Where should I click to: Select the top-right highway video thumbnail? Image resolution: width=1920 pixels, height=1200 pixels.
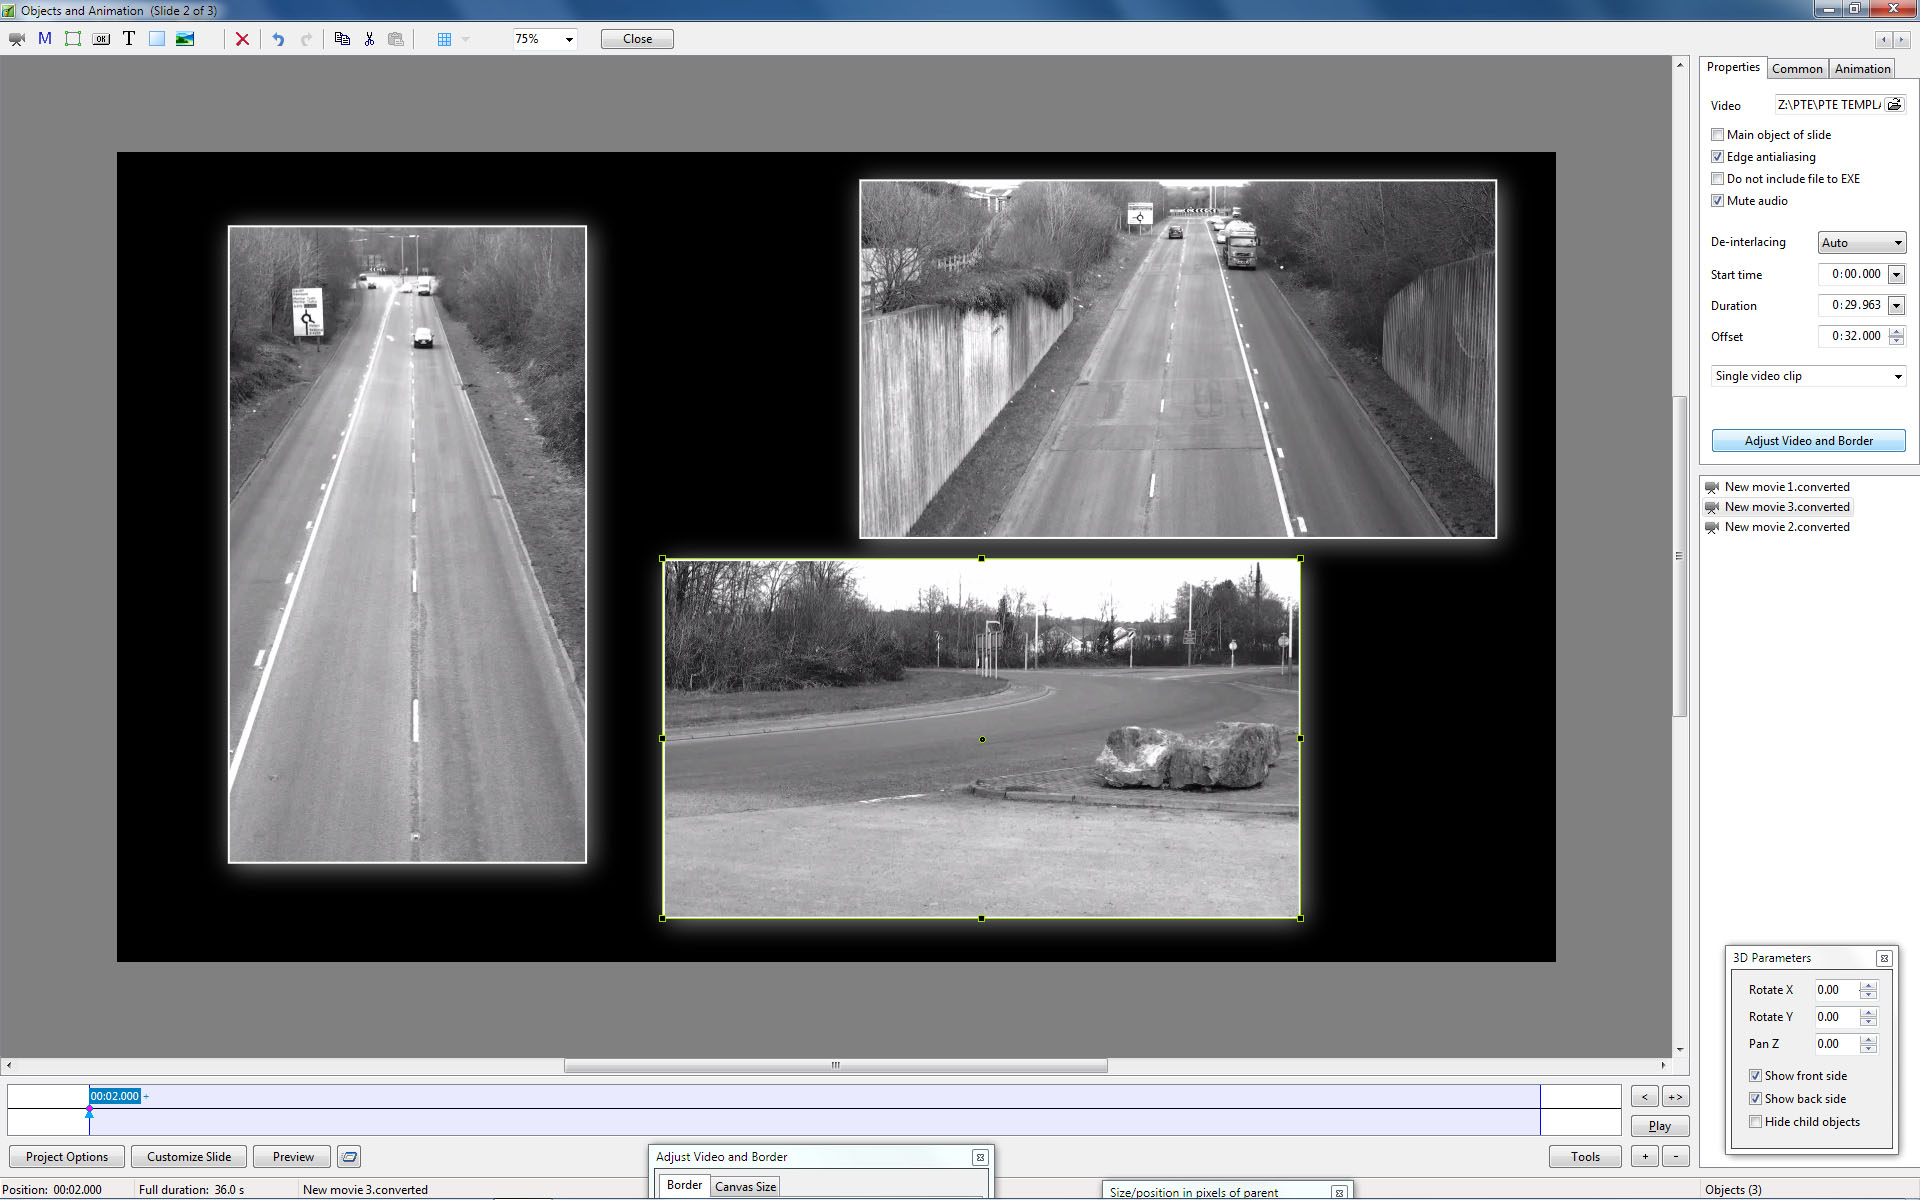click(x=1178, y=359)
